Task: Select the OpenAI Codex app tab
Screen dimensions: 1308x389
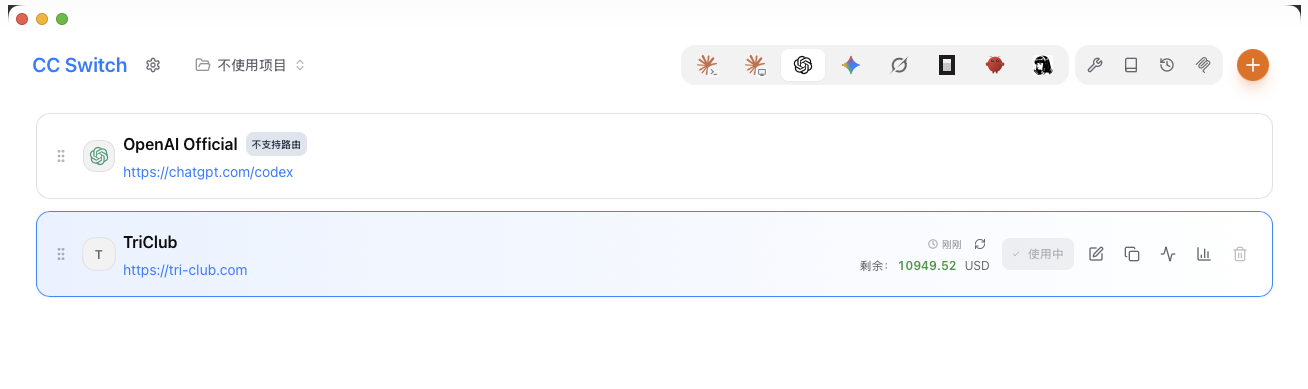Action: (x=803, y=66)
